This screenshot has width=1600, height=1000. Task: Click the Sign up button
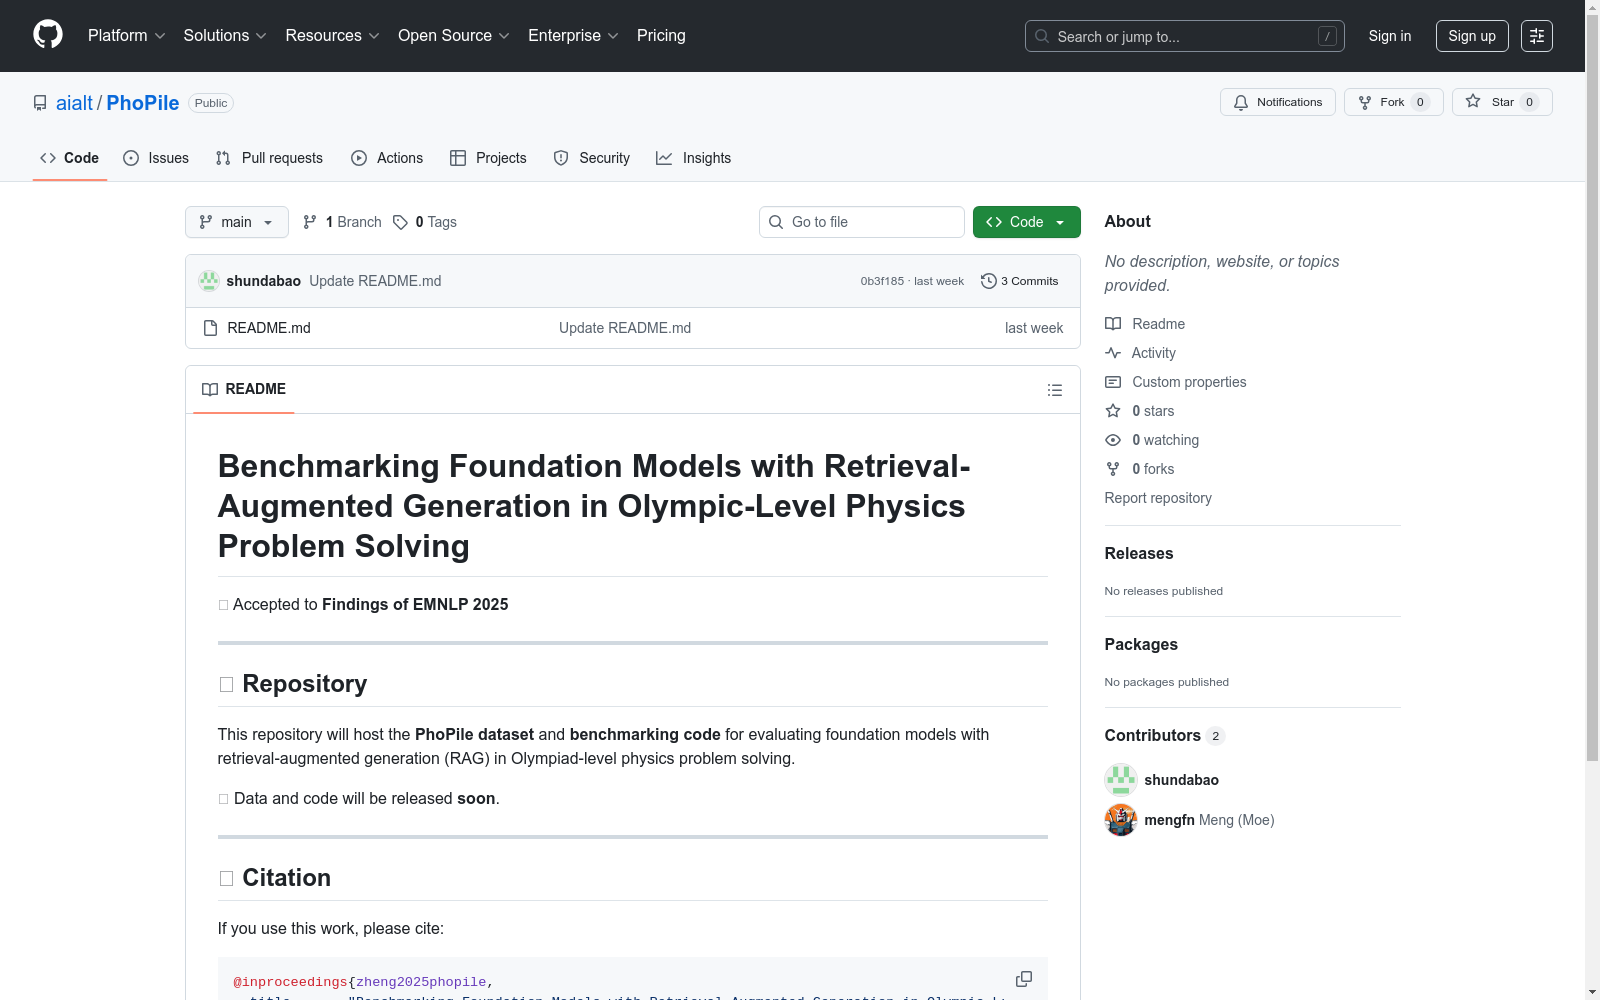tap(1472, 36)
